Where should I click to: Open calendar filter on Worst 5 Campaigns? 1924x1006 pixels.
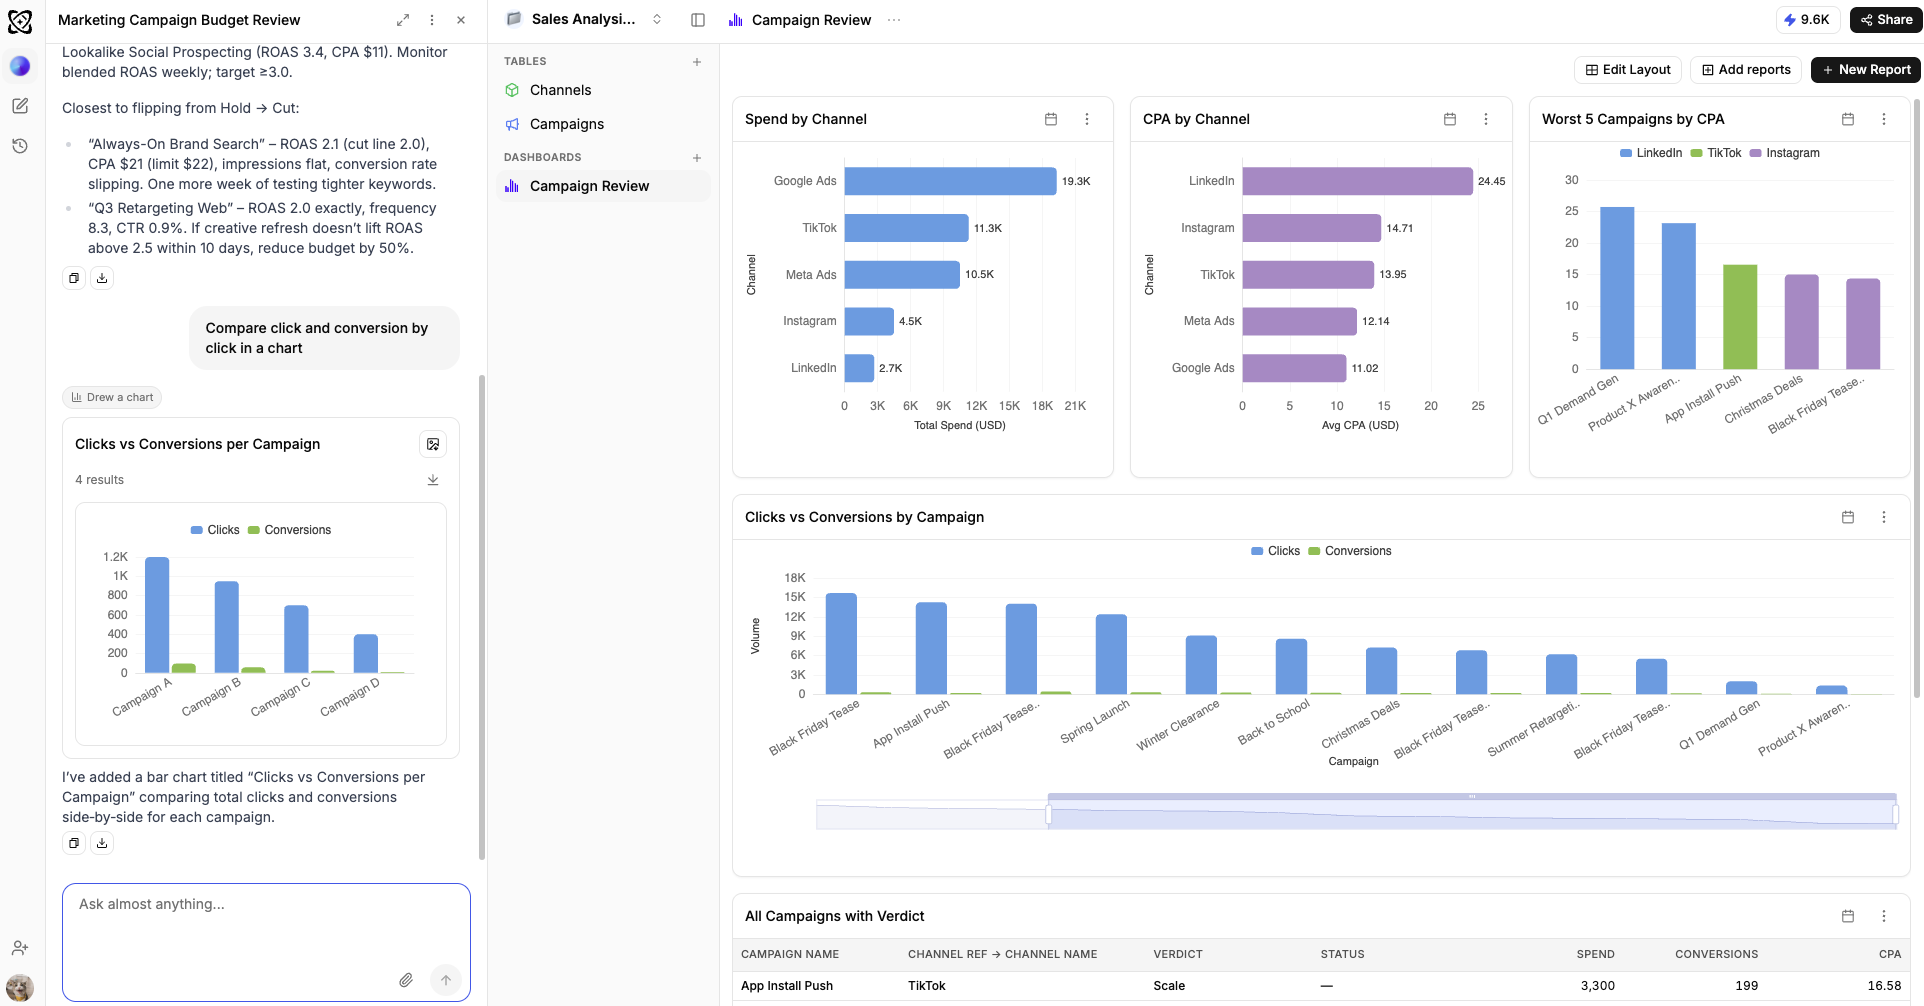[1848, 119]
